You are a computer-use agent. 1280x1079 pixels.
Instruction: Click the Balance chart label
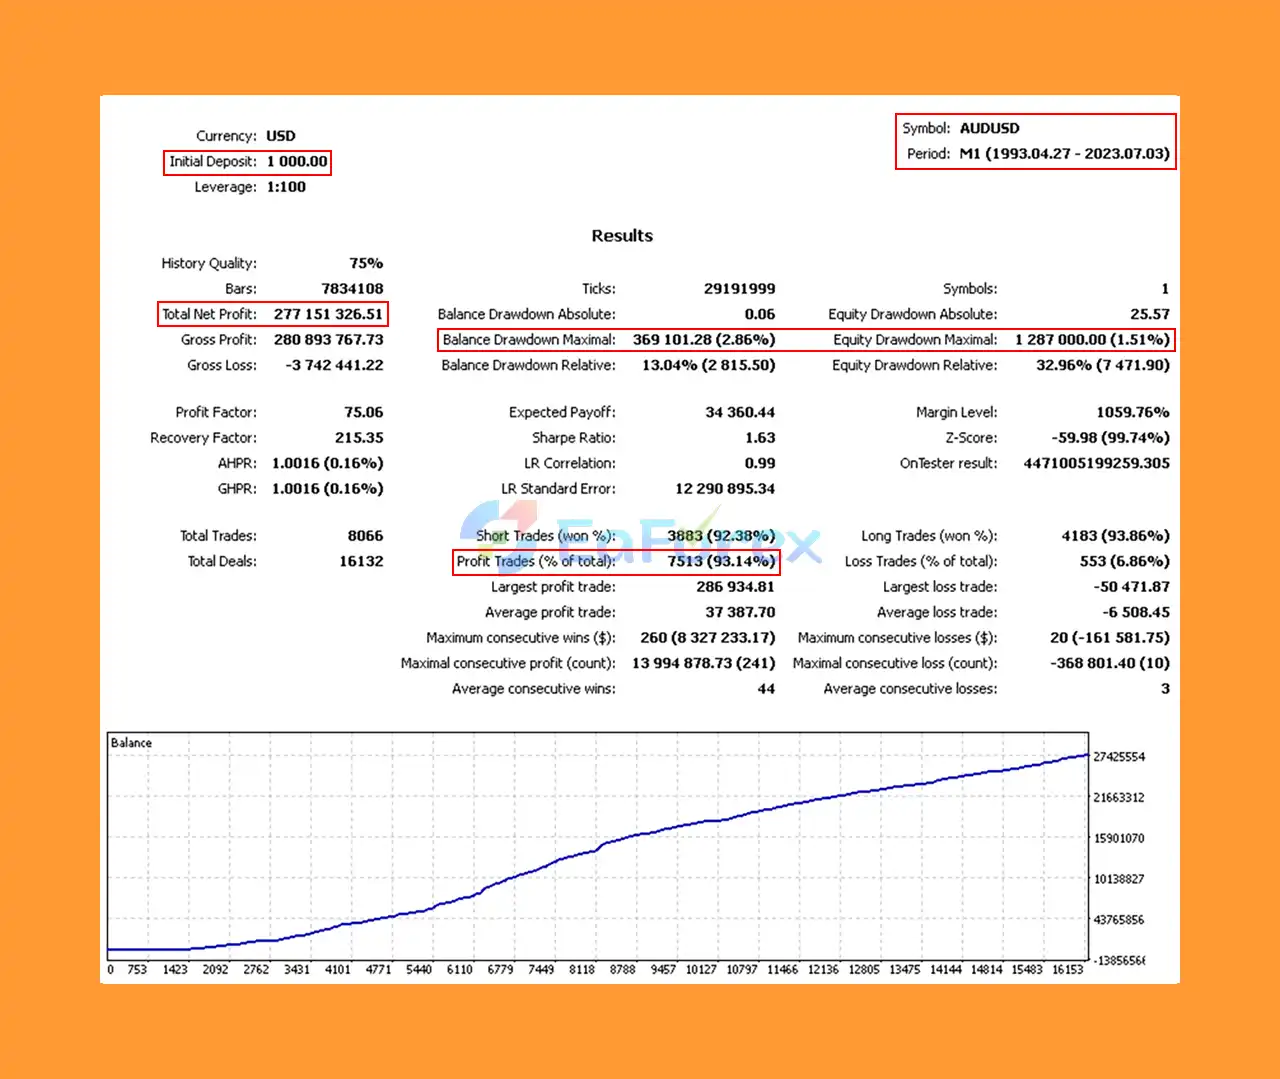pyautogui.click(x=131, y=743)
